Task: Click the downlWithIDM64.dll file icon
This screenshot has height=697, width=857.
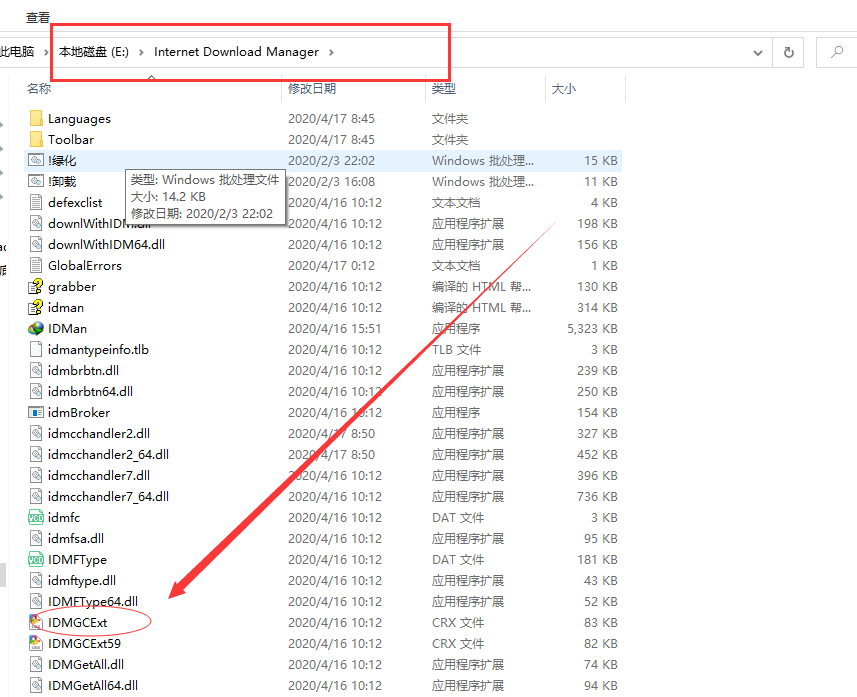Action: tap(36, 244)
